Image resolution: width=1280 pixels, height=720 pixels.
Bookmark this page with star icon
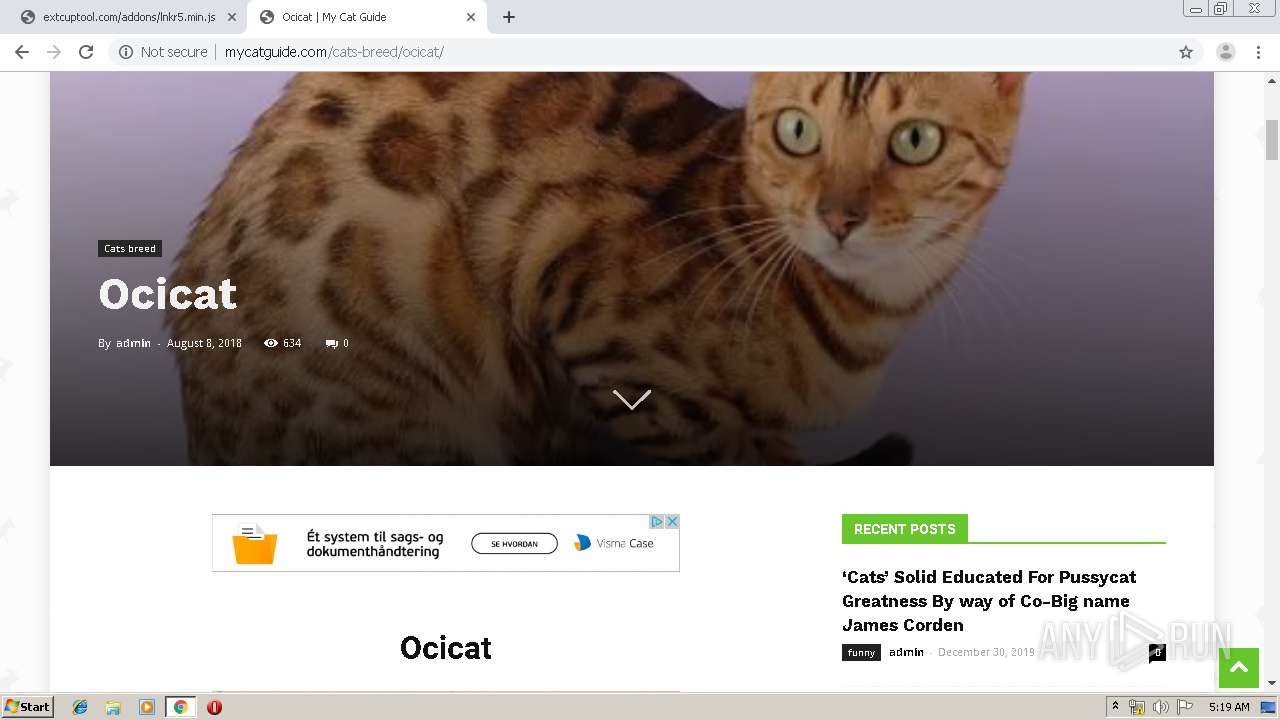(x=1186, y=52)
